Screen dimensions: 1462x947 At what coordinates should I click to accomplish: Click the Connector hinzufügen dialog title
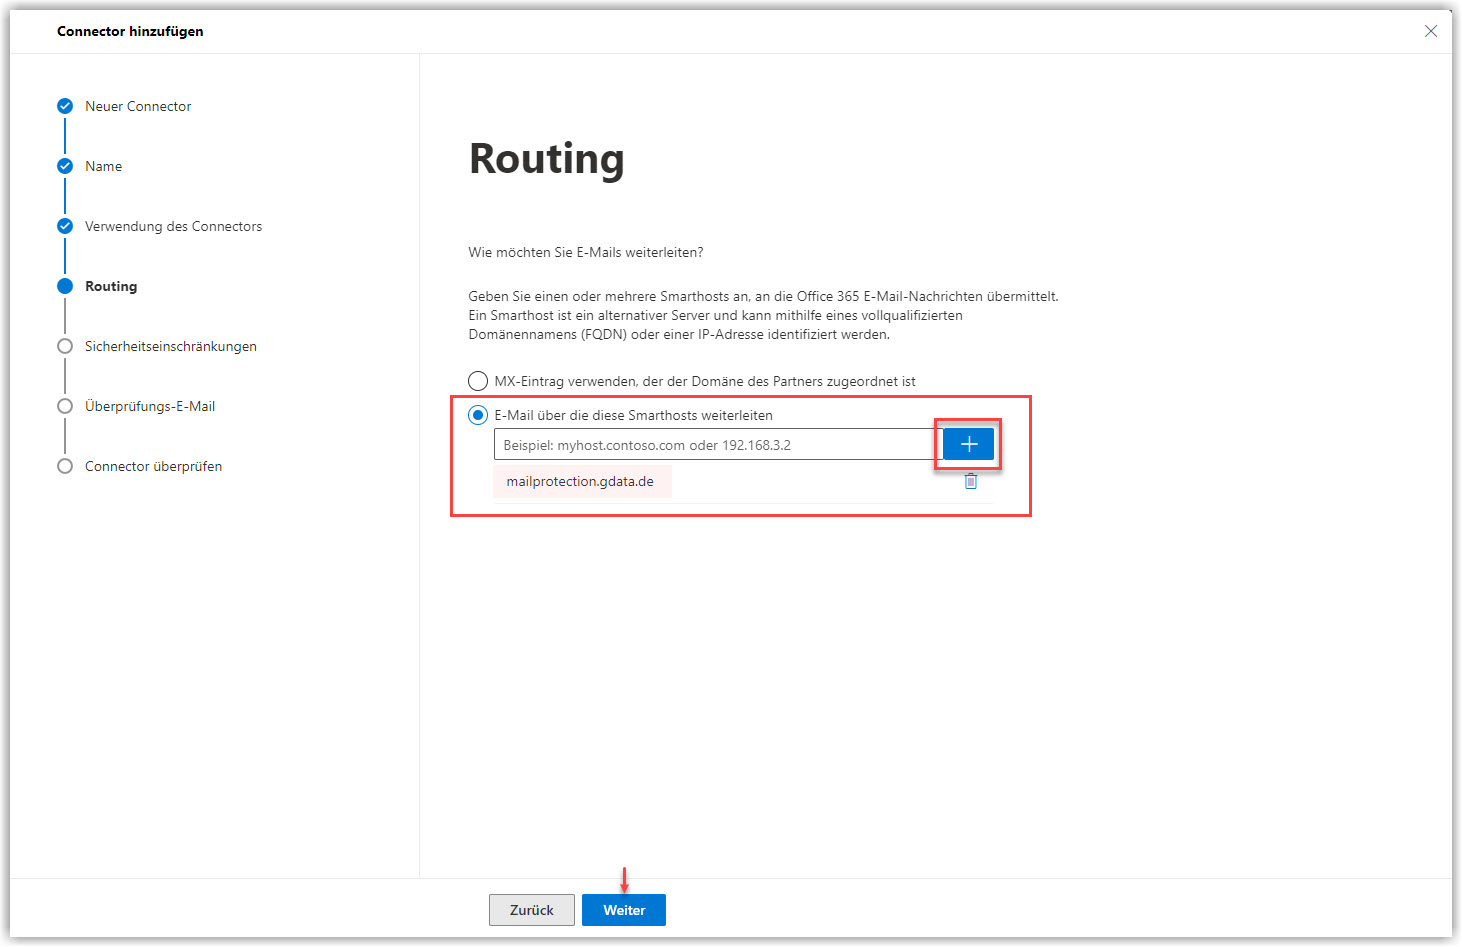(x=130, y=31)
